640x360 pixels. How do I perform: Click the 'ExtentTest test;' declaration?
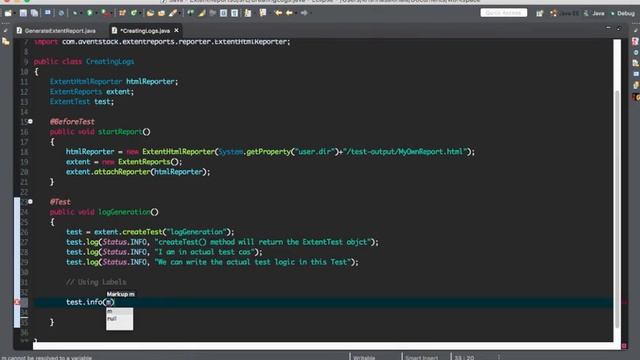(x=82, y=102)
